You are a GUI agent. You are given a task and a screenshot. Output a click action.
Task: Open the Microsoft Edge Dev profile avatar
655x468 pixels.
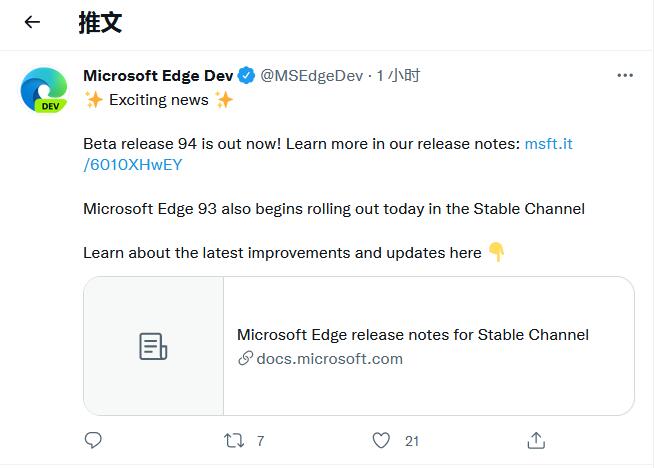coord(44,92)
